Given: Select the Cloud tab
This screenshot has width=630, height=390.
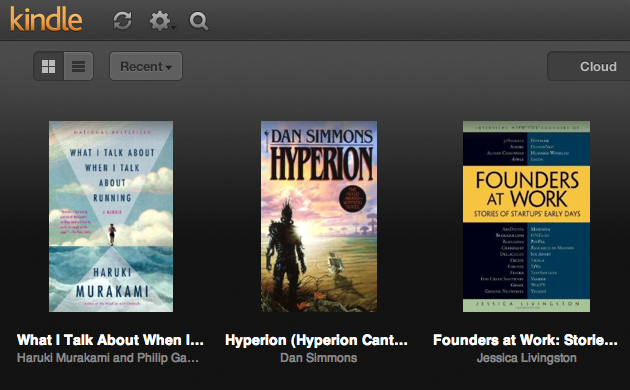Looking at the screenshot, I should pos(589,66).
